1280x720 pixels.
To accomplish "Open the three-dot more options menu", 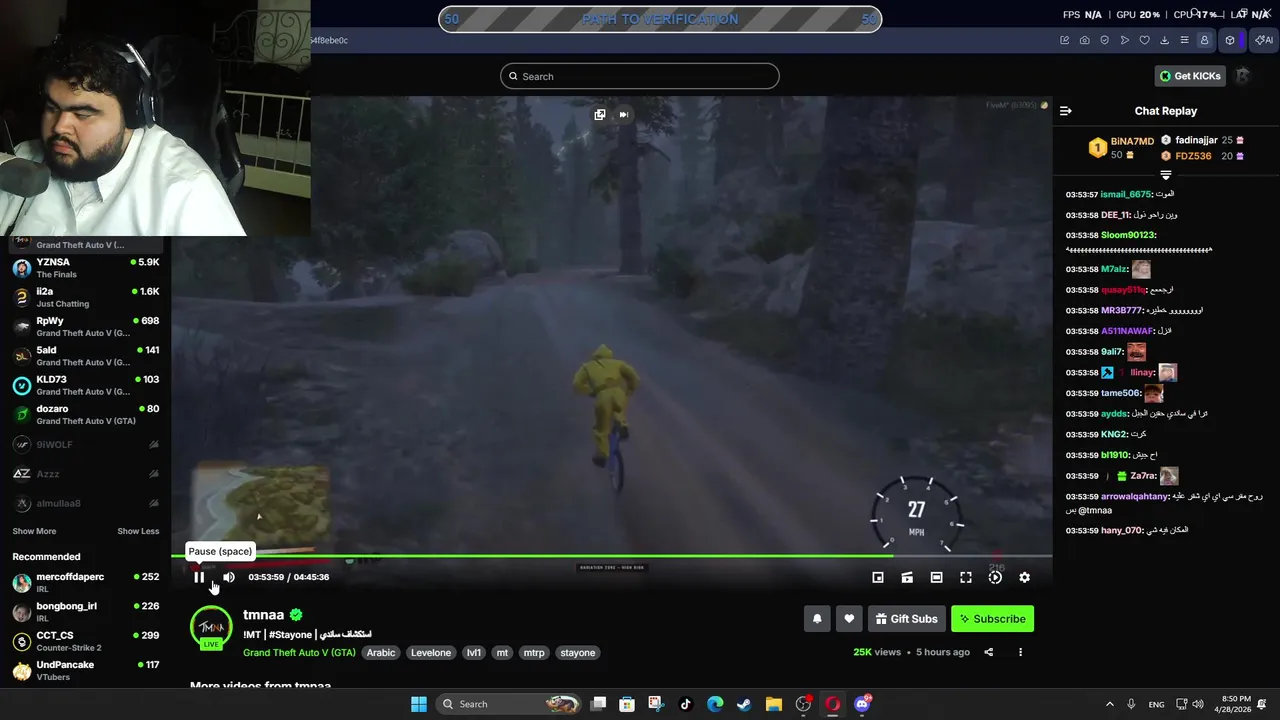I will pos(1020,652).
